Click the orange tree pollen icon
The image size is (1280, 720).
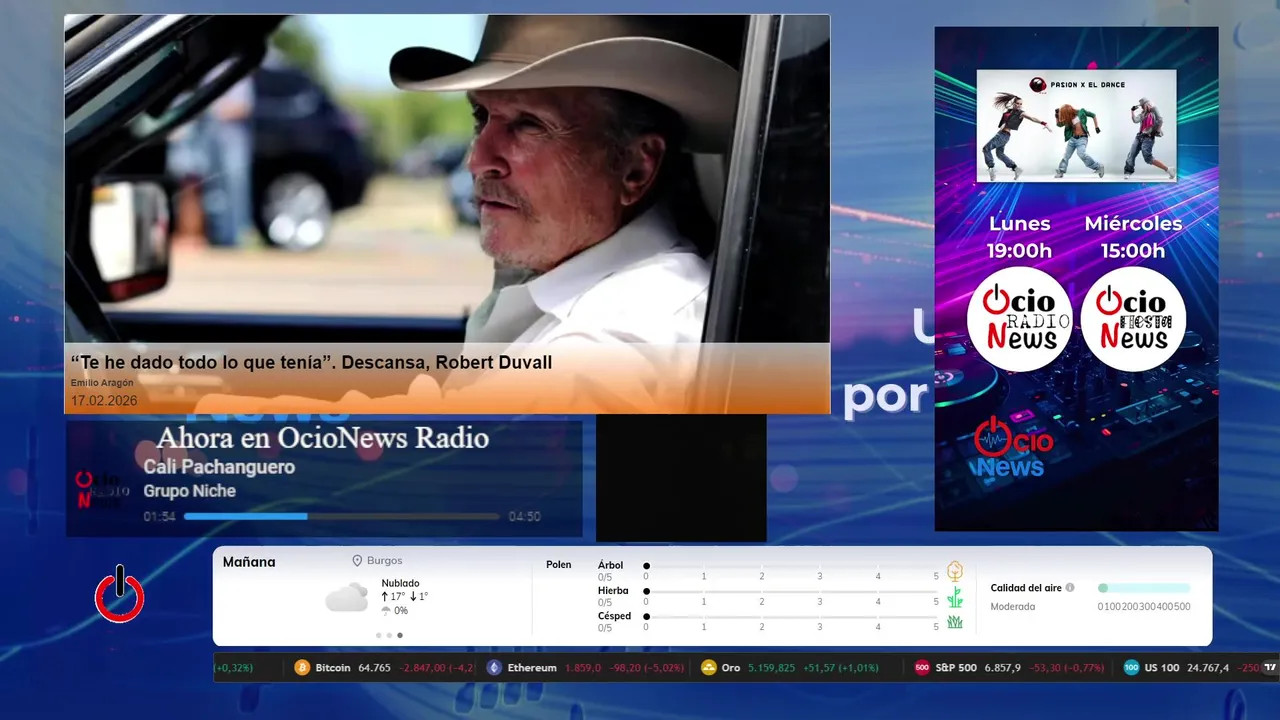click(x=955, y=571)
